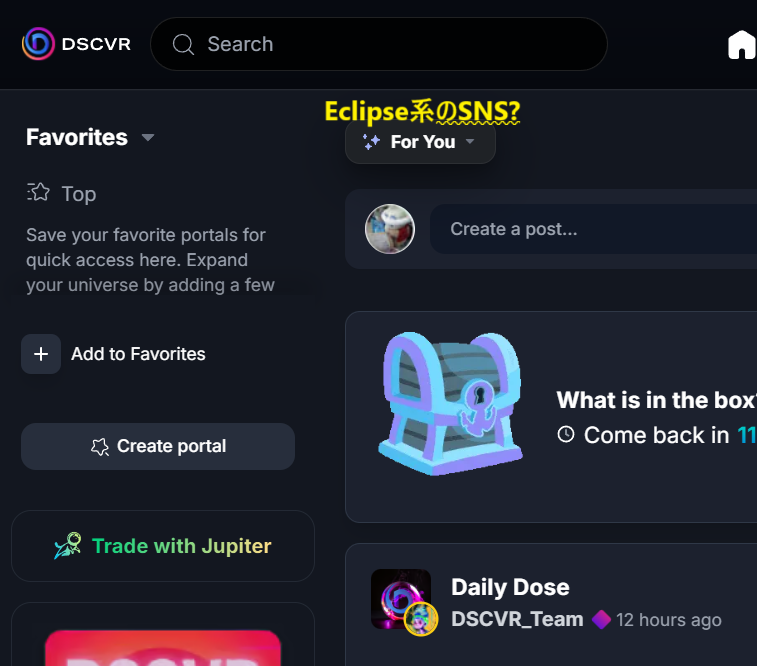Open the DSCVR_Team profile link
The height and width of the screenshot is (666, 757).
[517, 619]
